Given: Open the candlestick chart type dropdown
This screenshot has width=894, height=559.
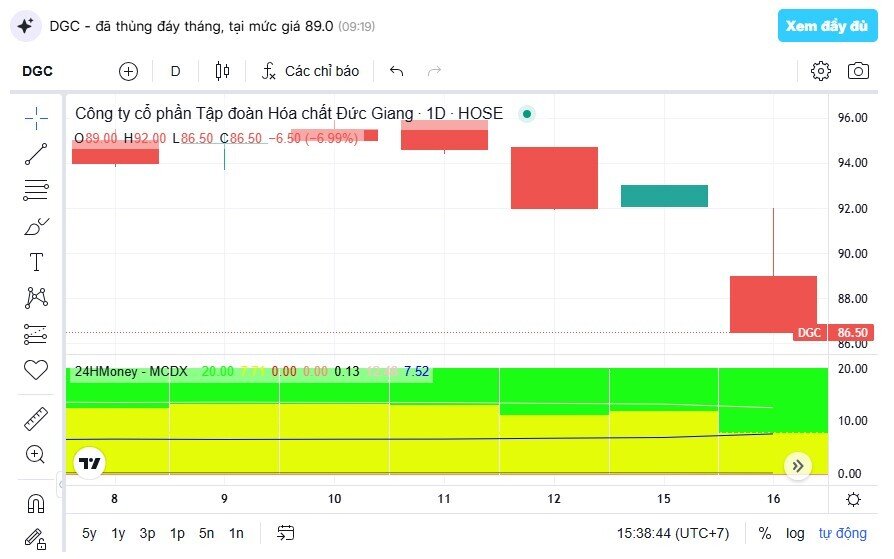Looking at the screenshot, I should [x=222, y=71].
